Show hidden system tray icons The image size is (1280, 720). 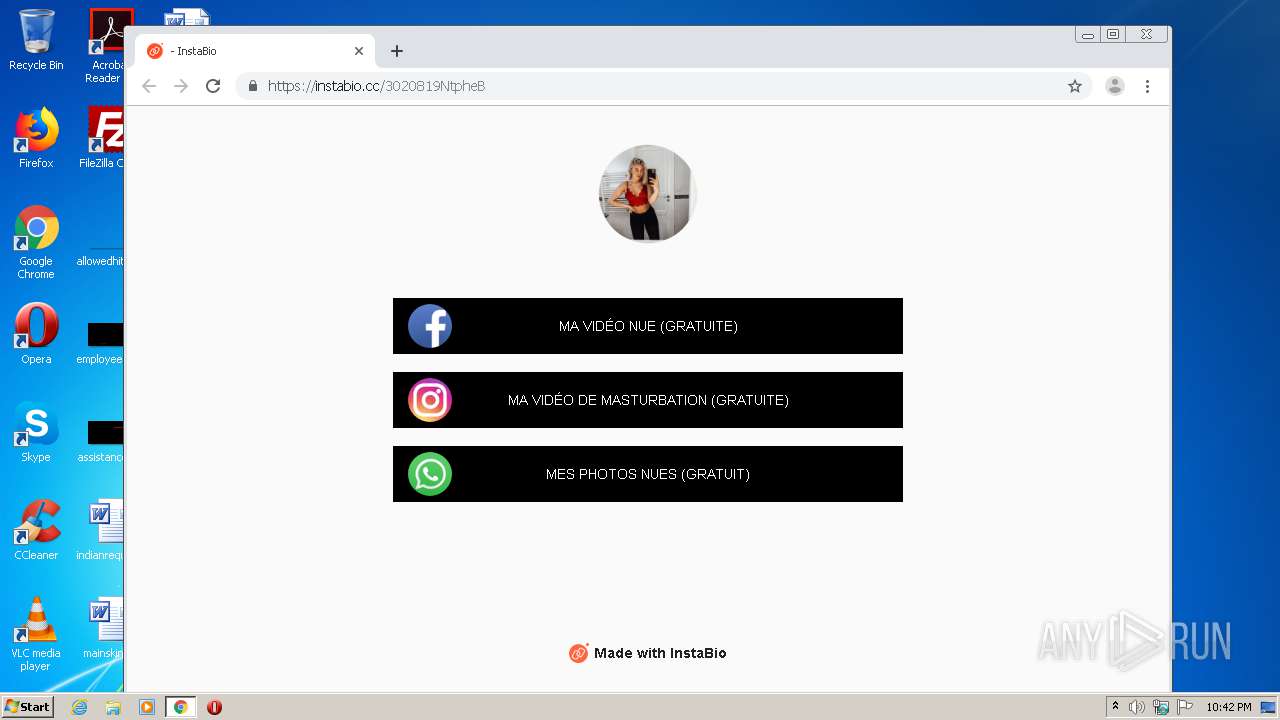1115,707
